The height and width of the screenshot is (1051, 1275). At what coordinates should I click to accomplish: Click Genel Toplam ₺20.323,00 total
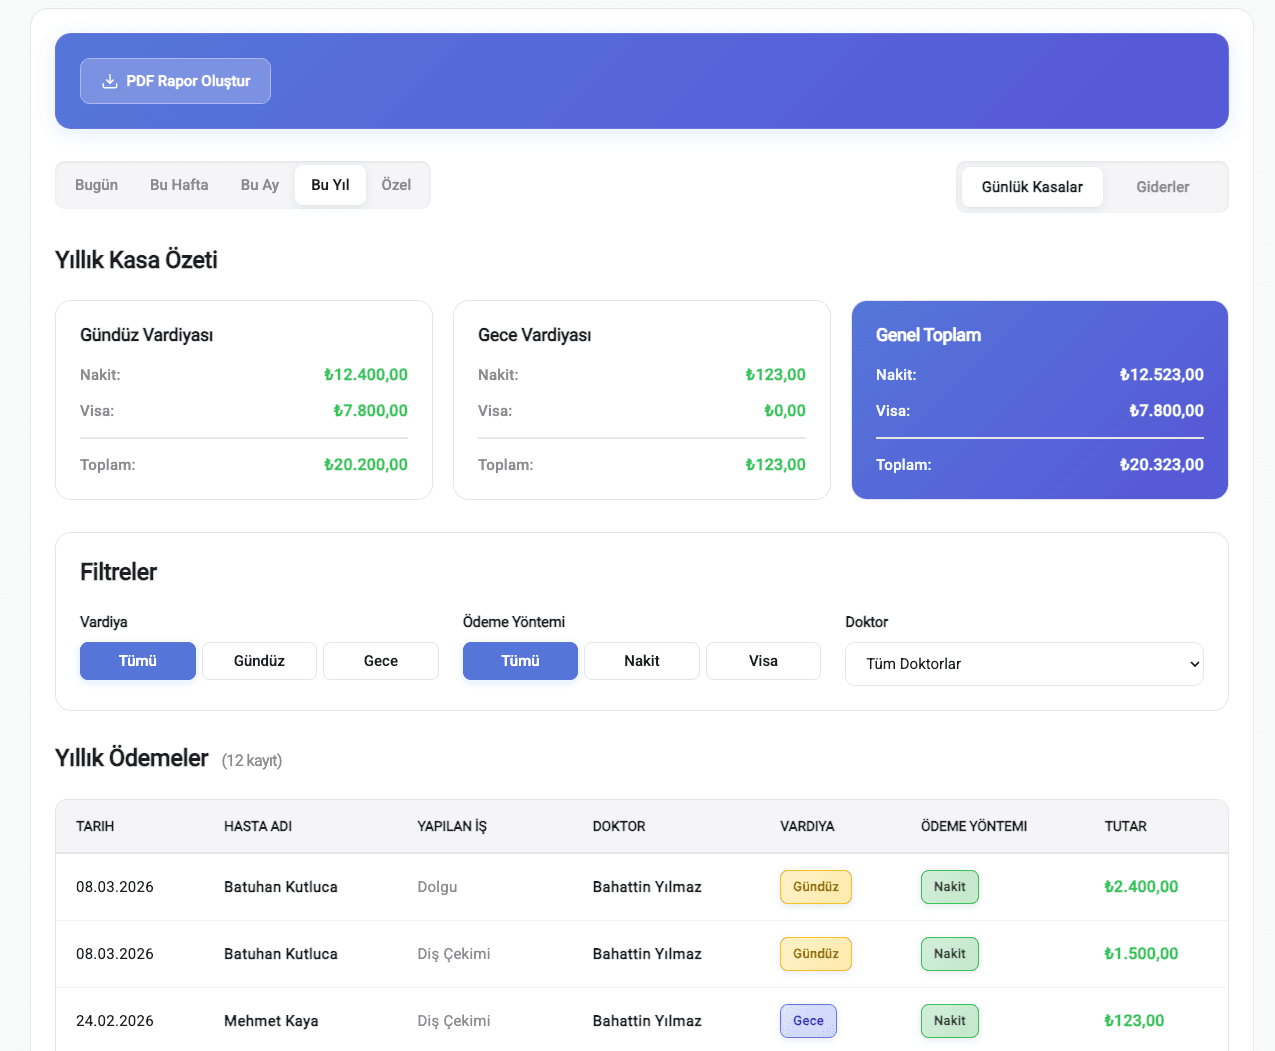1162,465
